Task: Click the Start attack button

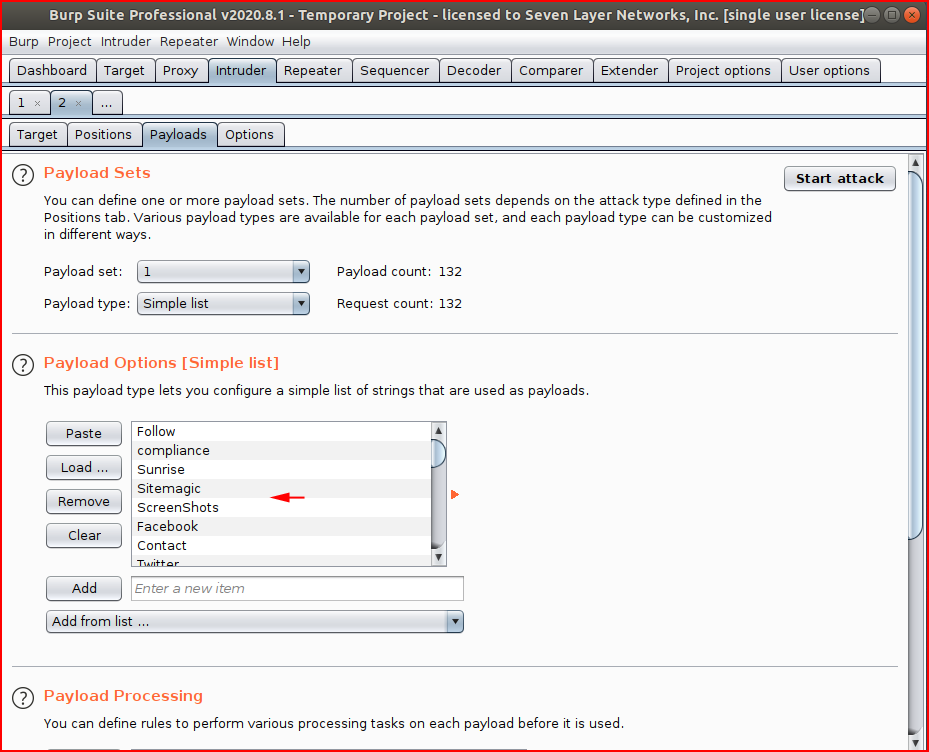Action: pos(840,178)
